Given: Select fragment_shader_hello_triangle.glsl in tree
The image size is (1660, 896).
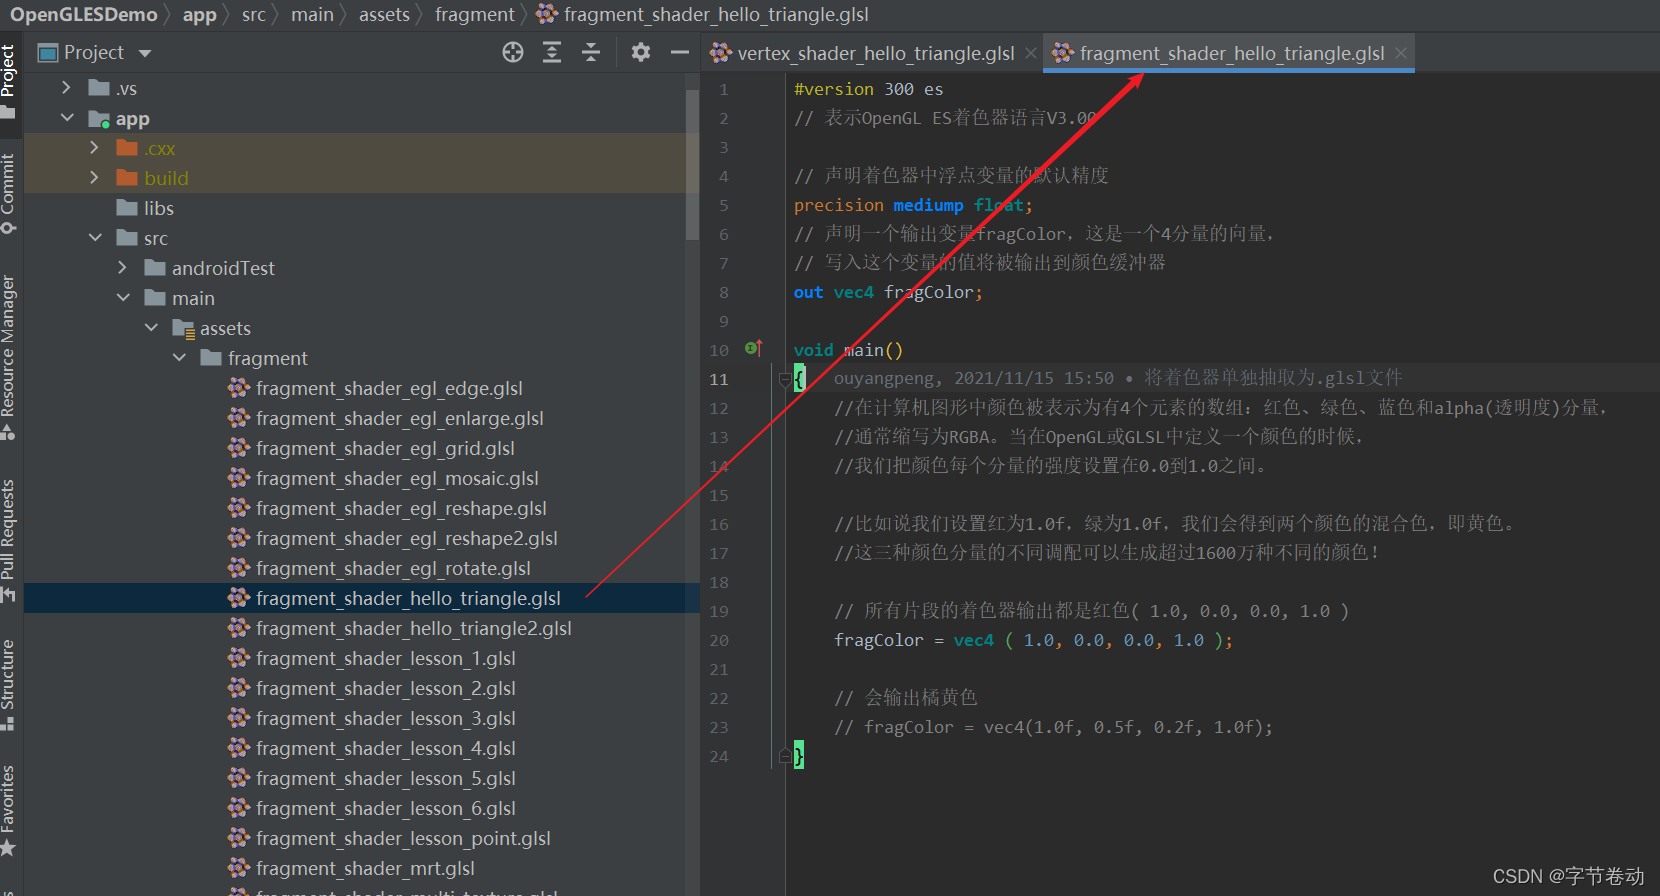Looking at the screenshot, I should point(408,598).
